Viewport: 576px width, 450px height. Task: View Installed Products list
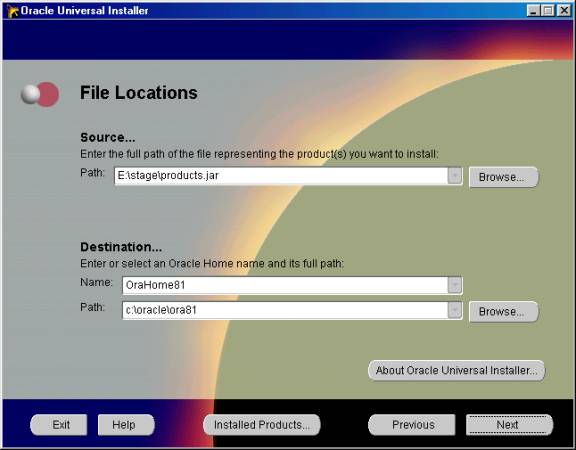262,425
